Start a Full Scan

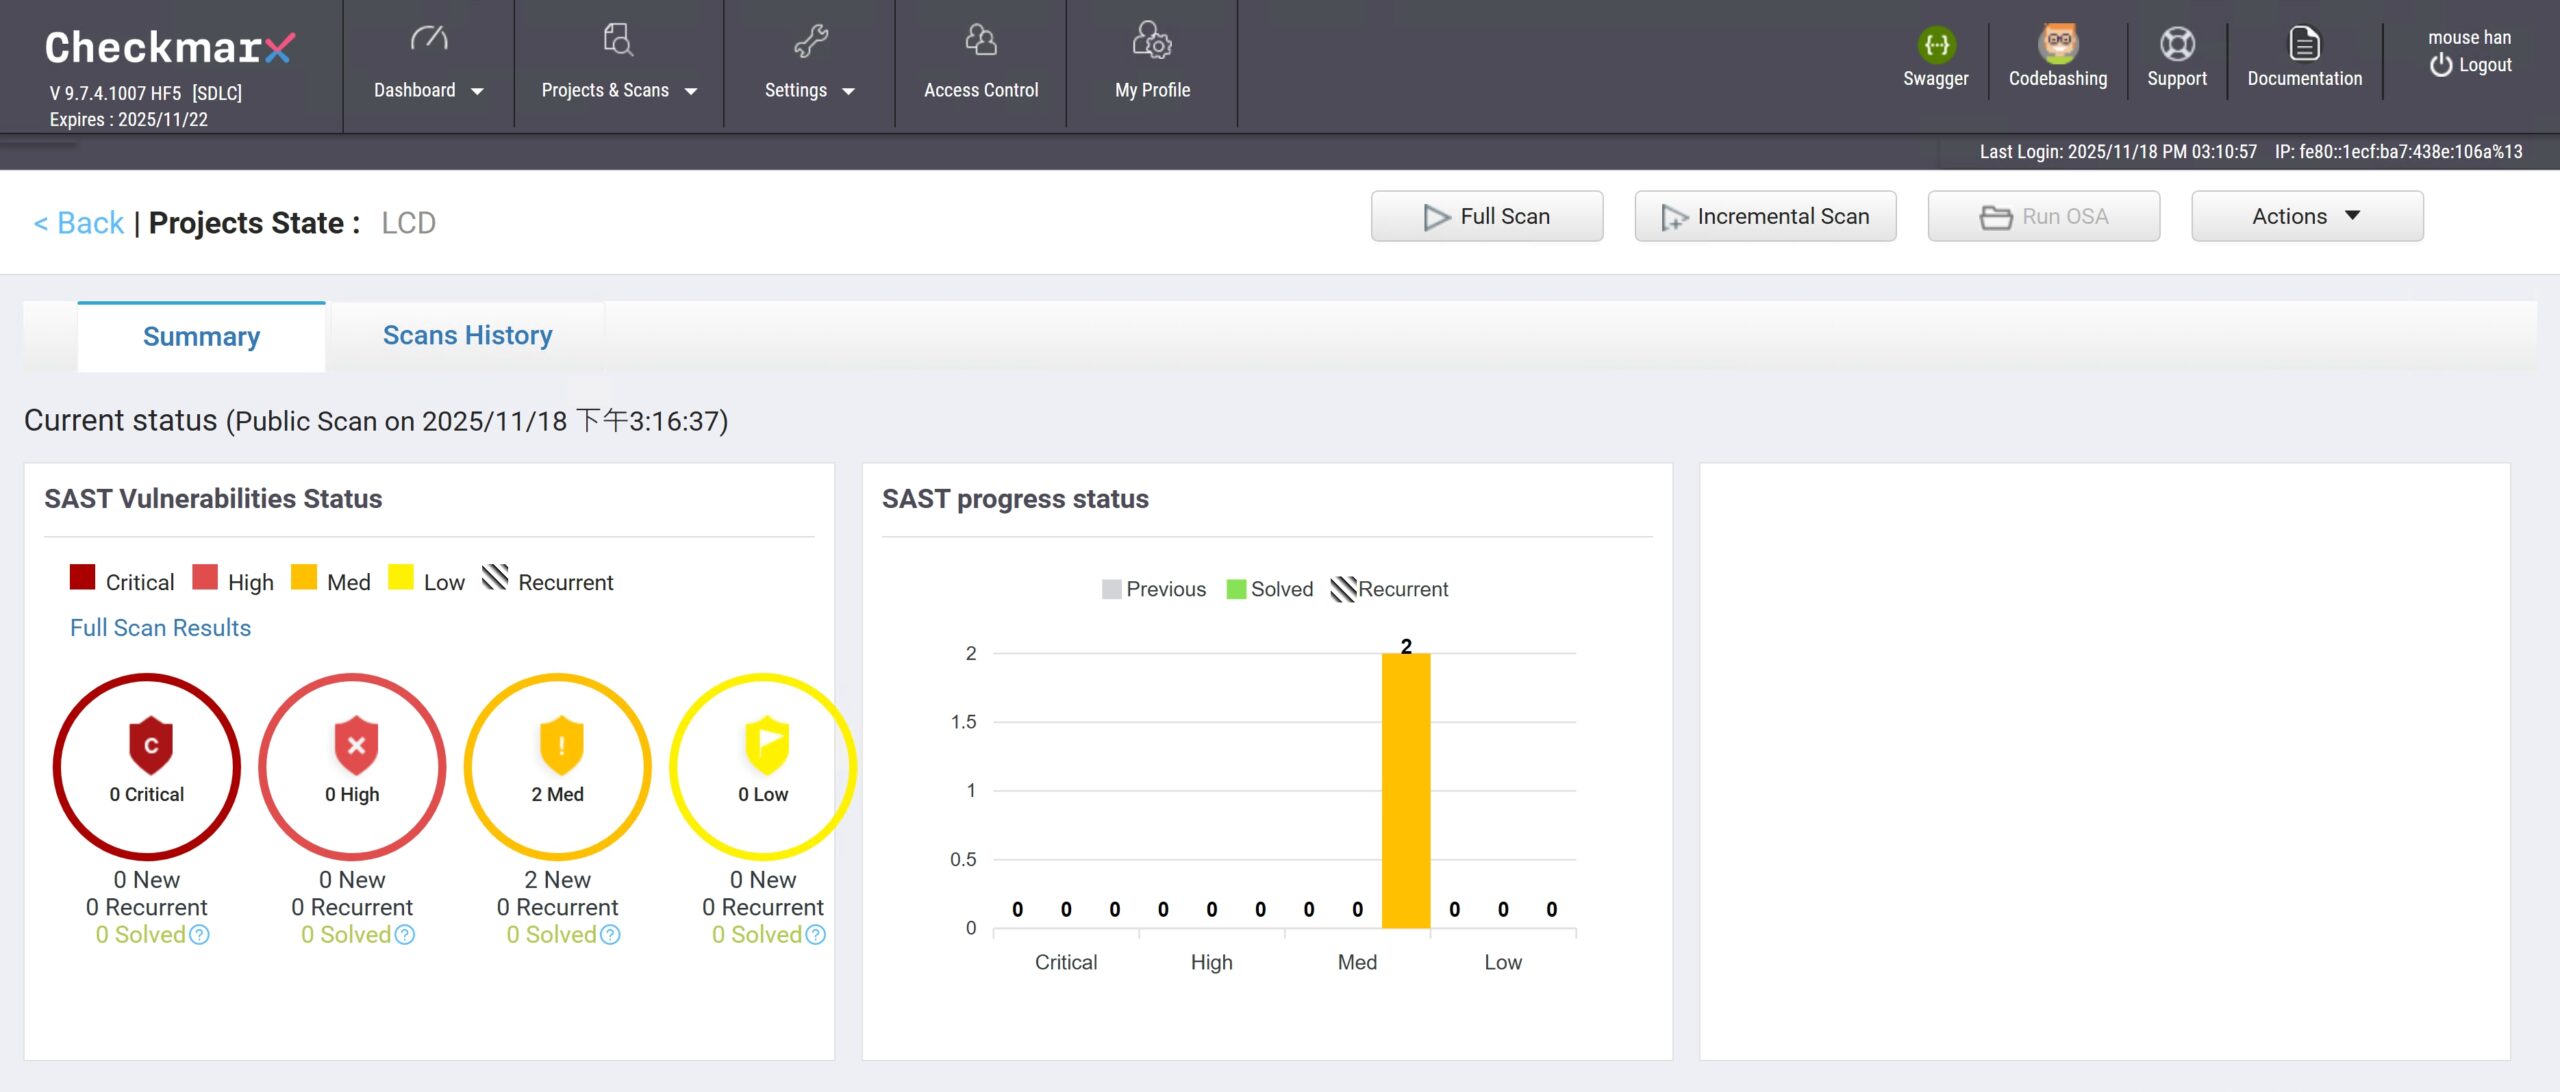pyautogui.click(x=1486, y=216)
